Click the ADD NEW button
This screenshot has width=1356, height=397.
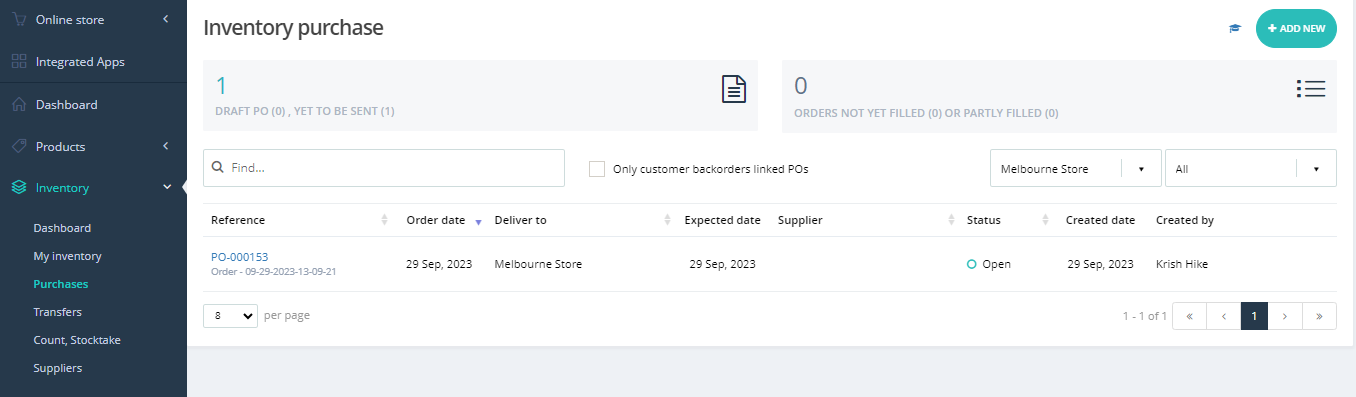[1296, 28]
